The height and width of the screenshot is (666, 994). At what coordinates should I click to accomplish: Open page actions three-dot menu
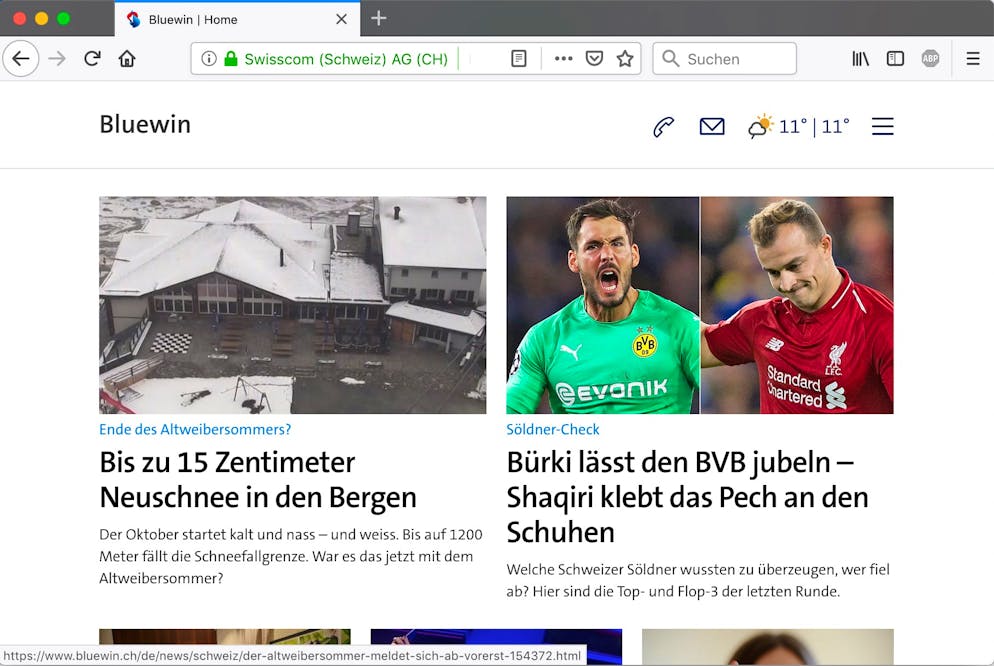click(x=563, y=59)
